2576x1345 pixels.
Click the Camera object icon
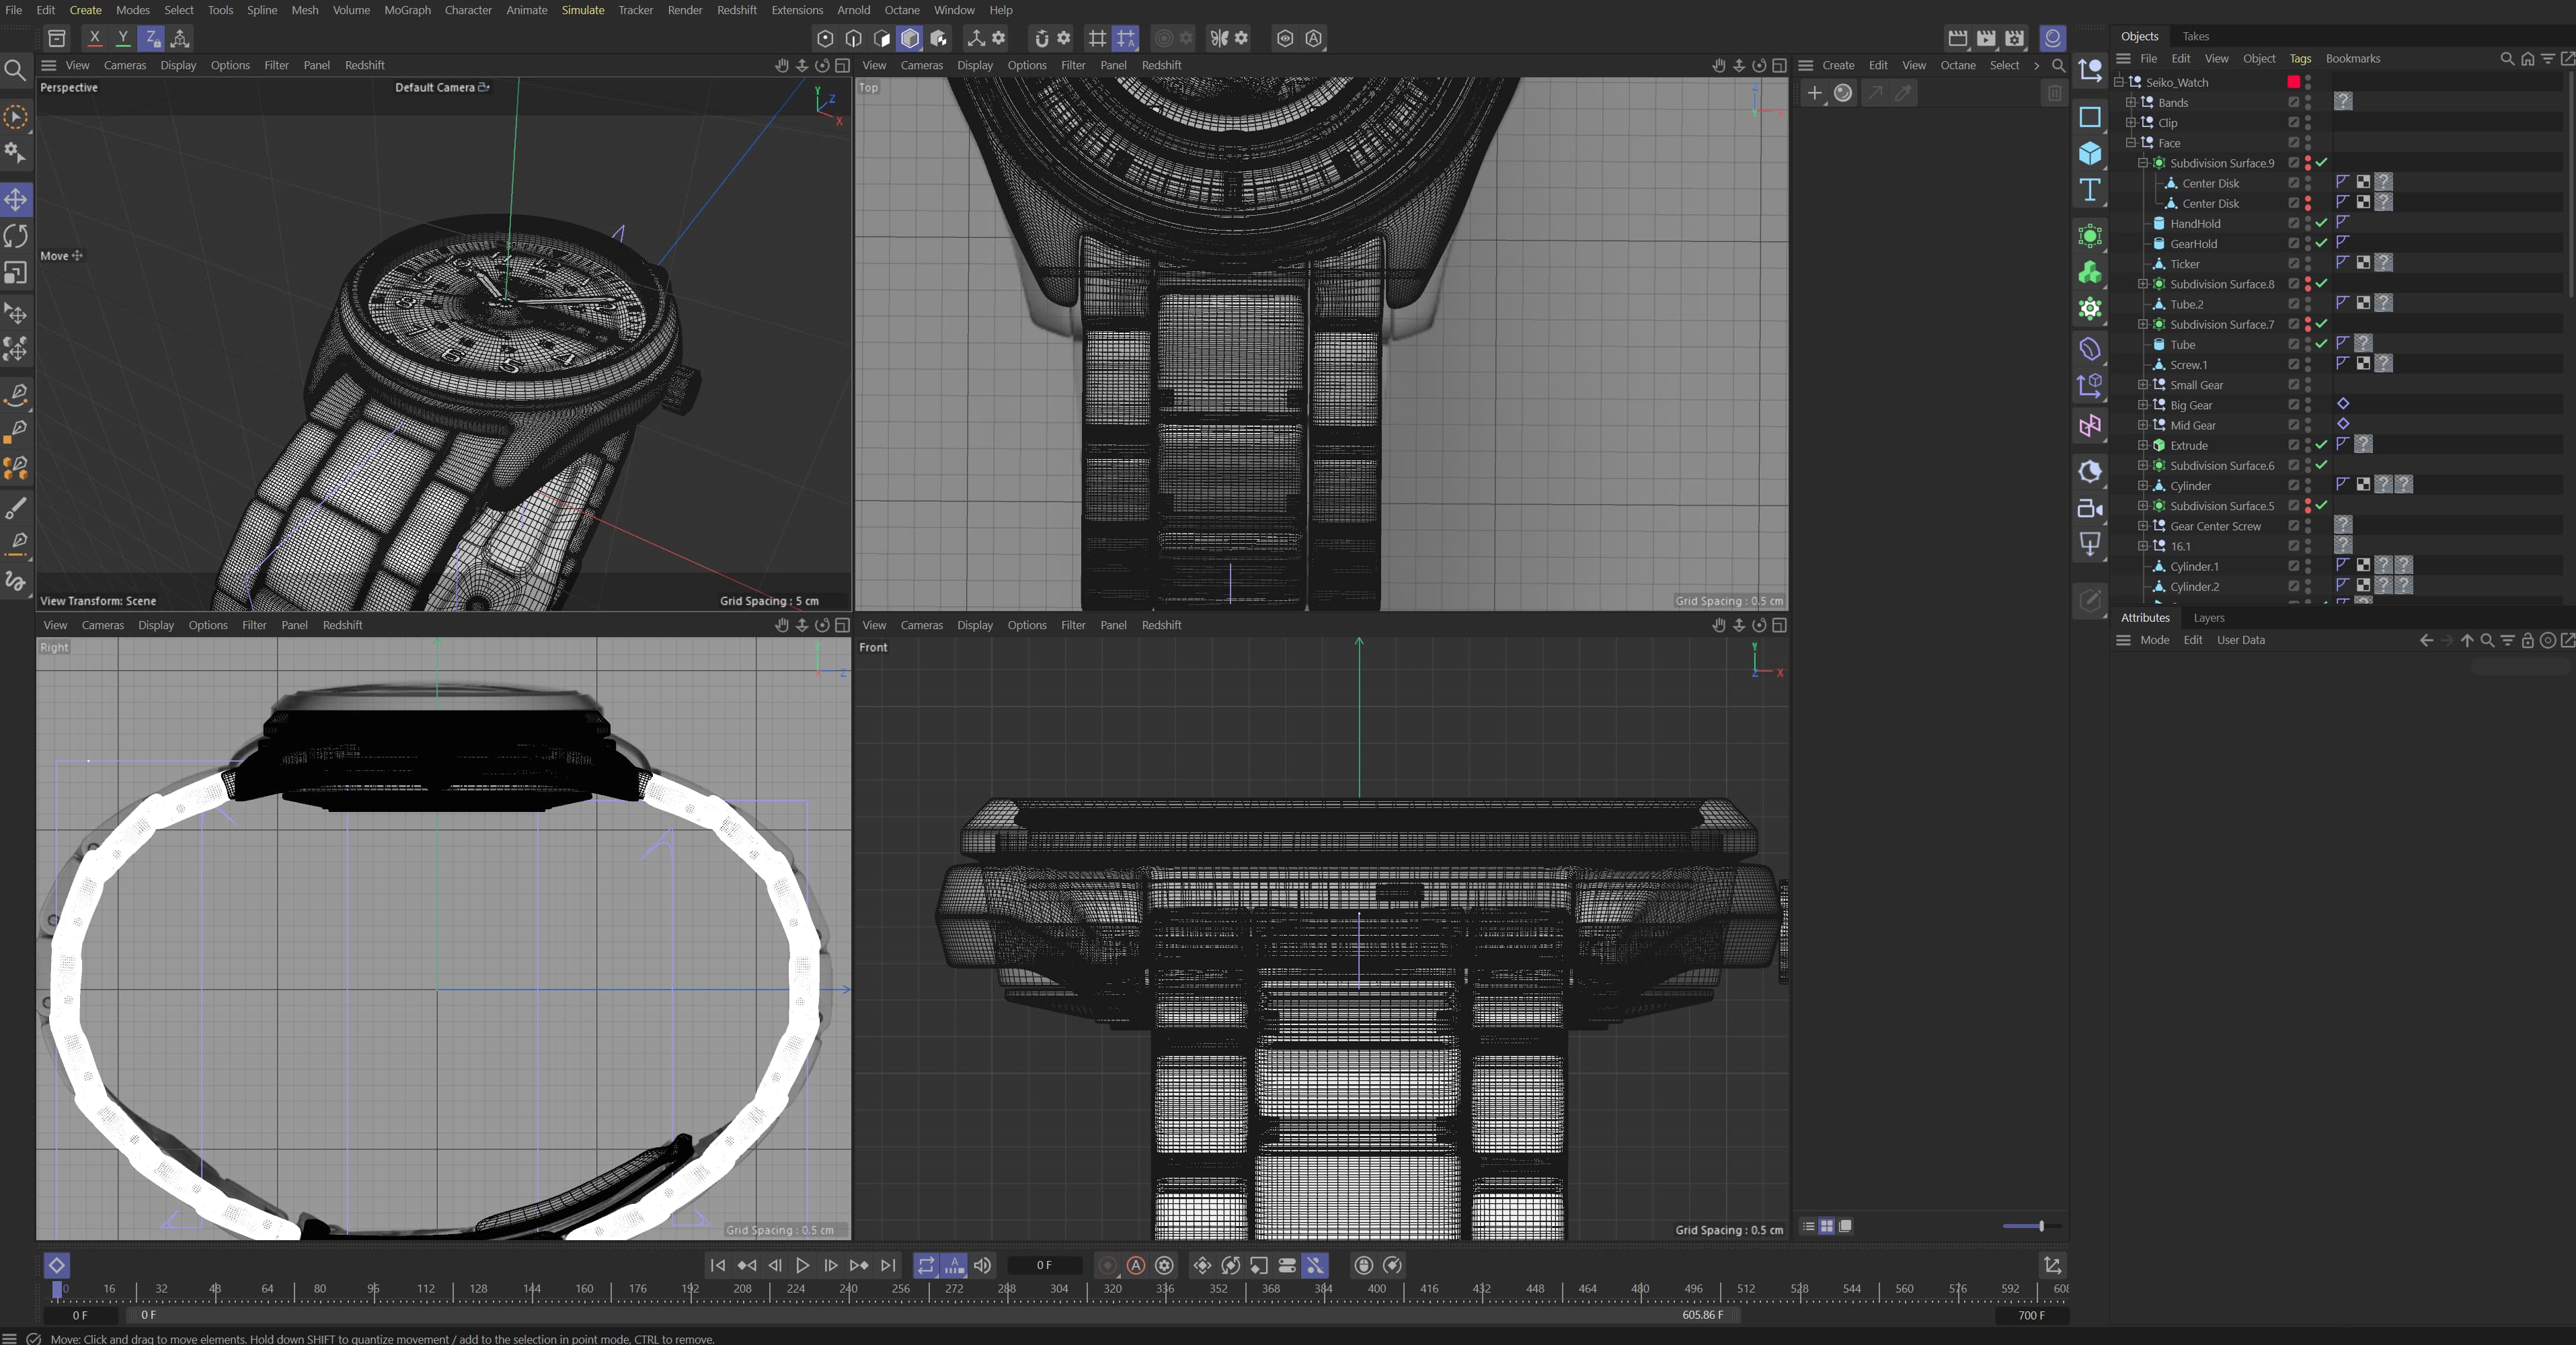click(x=2090, y=508)
